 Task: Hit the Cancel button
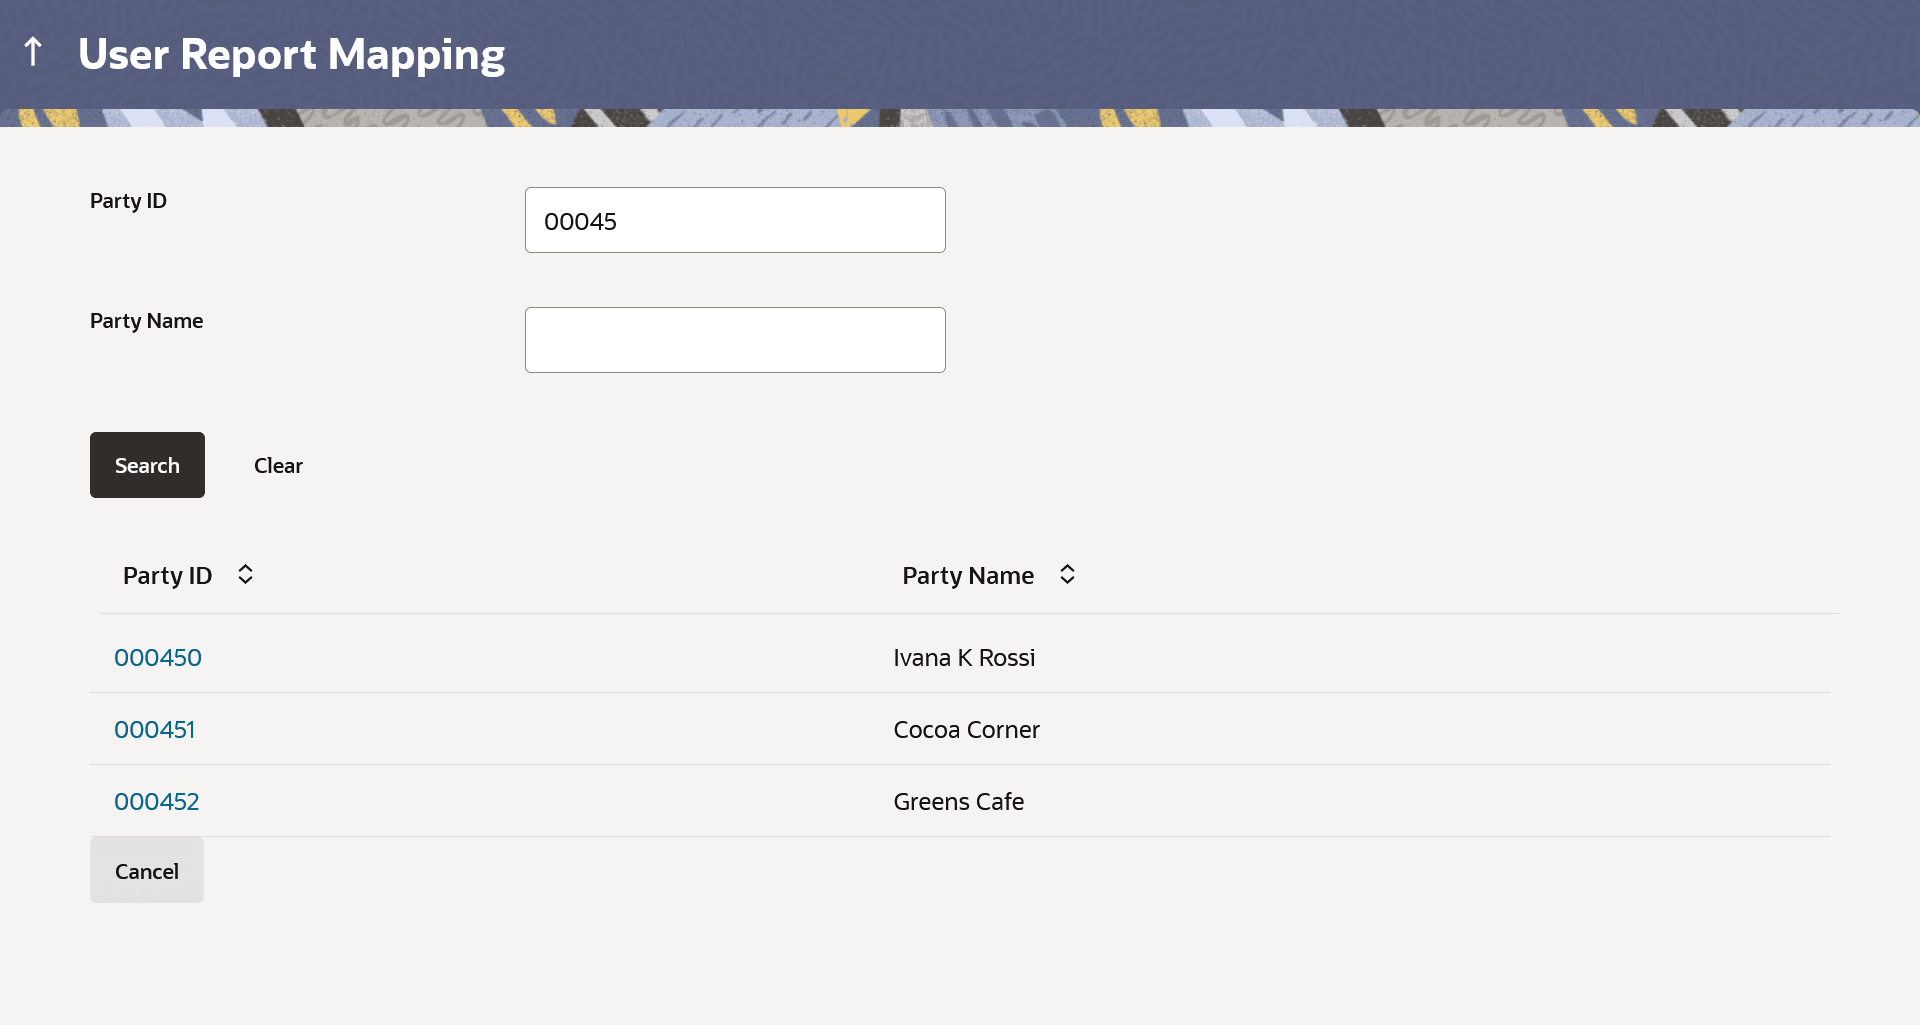147,871
